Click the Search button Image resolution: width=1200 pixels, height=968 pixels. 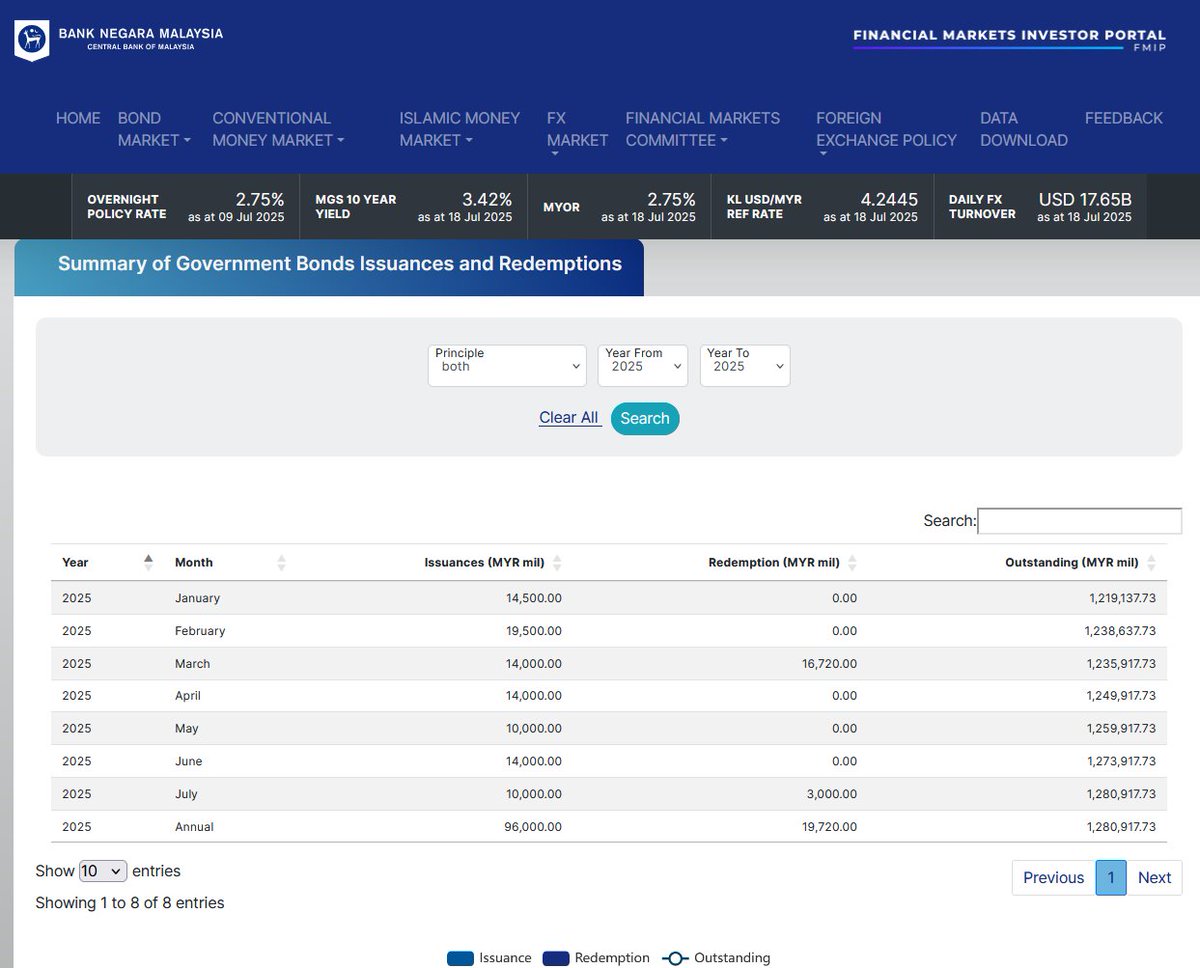click(x=645, y=419)
